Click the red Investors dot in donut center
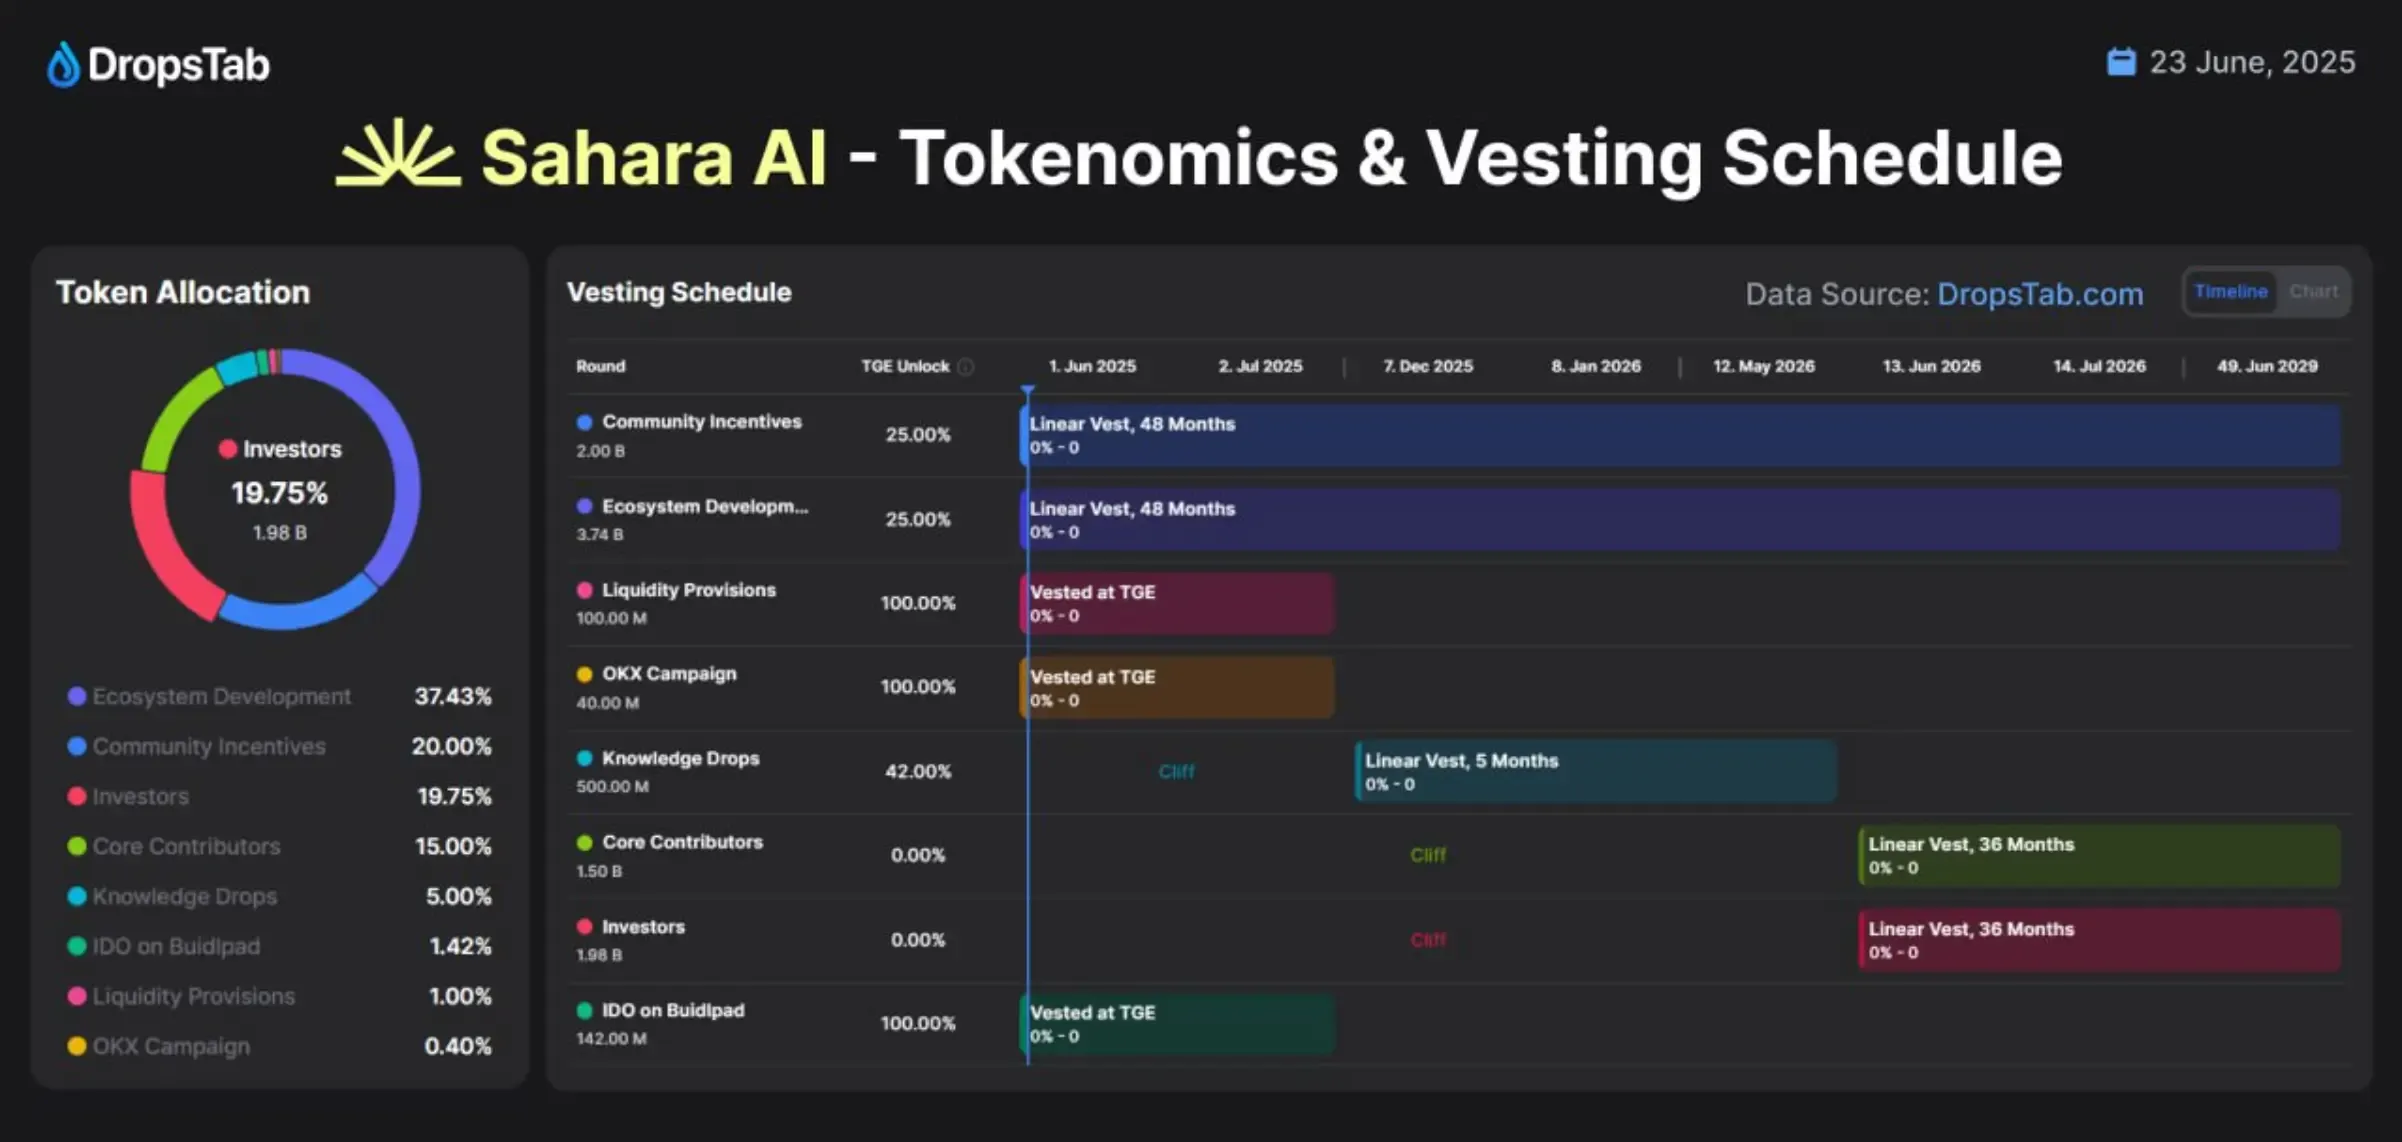Screen dimensions: 2402x1142 [x=228, y=449]
